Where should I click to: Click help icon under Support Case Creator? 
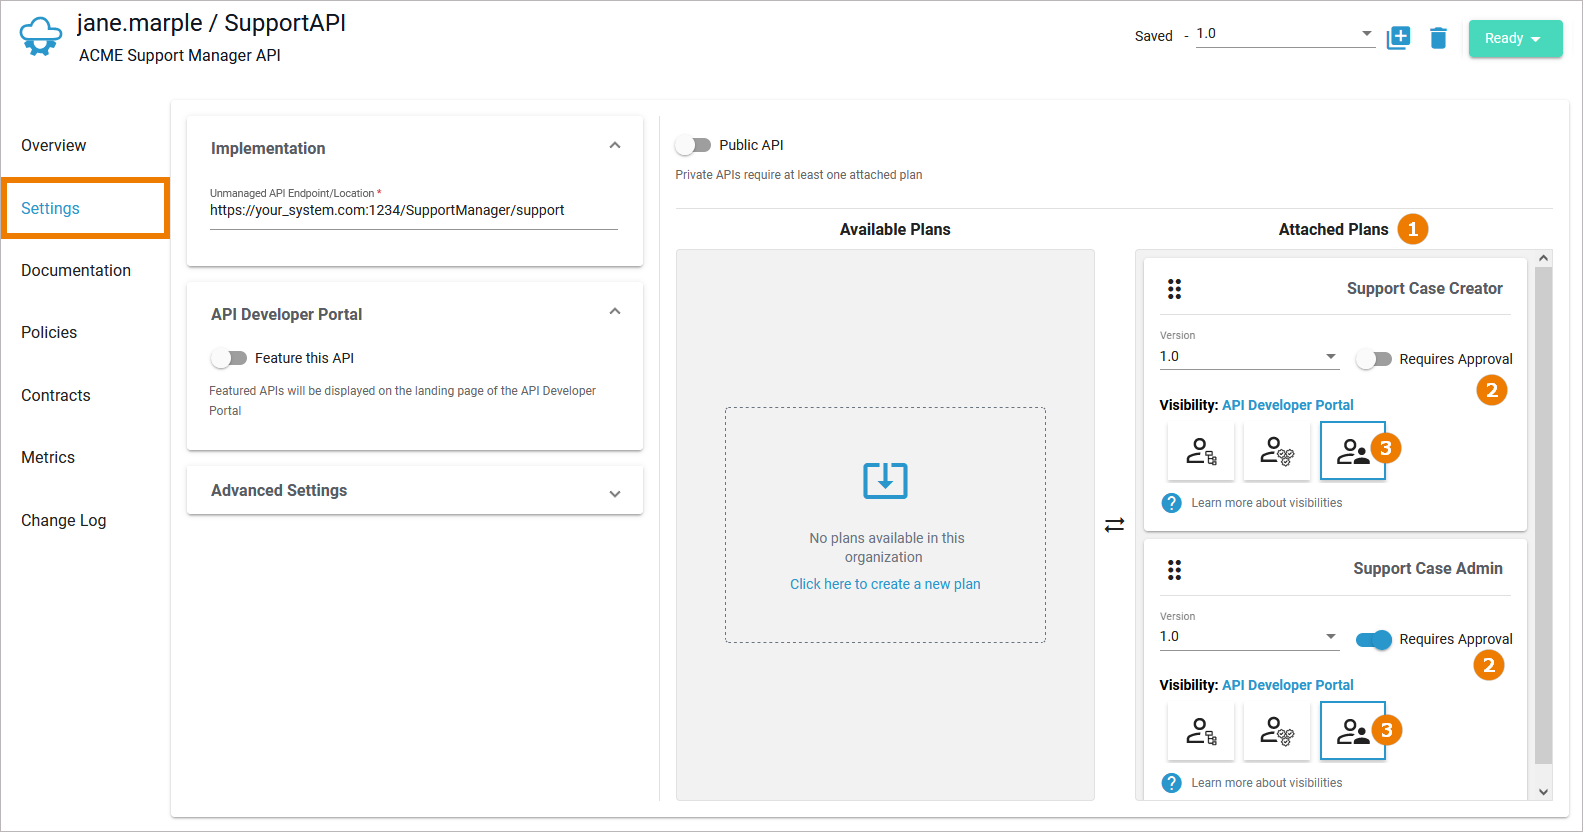click(1171, 503)
